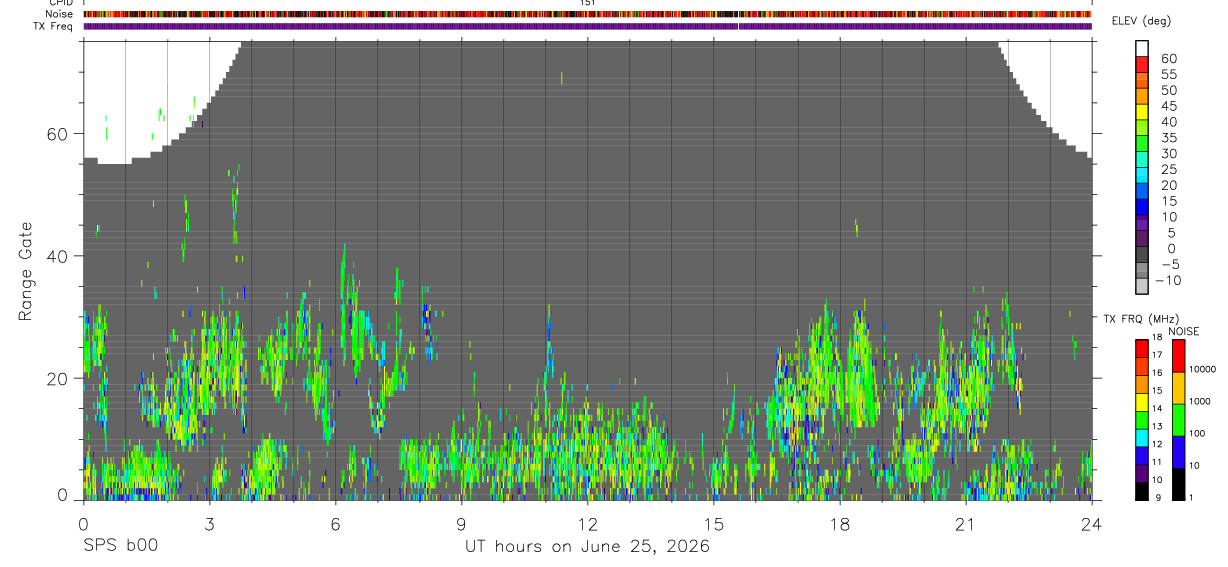Click the 'NOISE' legend title
Viewport: 1228px width, 567px height.
point(1183,331)
